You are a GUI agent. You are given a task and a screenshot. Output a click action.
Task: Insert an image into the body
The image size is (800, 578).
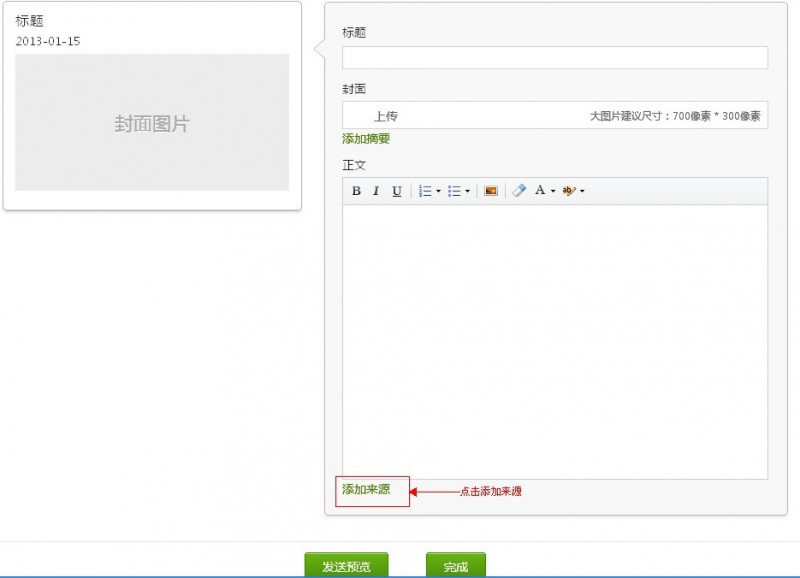pos(491,191)
